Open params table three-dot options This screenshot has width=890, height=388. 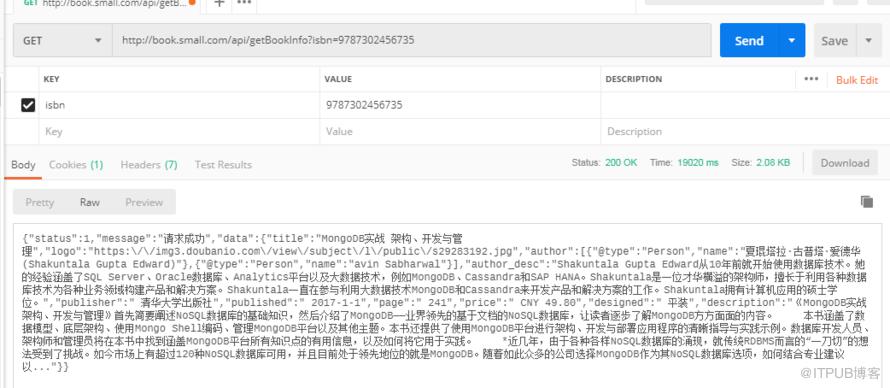pyautogui.click(x=811, y=79)
